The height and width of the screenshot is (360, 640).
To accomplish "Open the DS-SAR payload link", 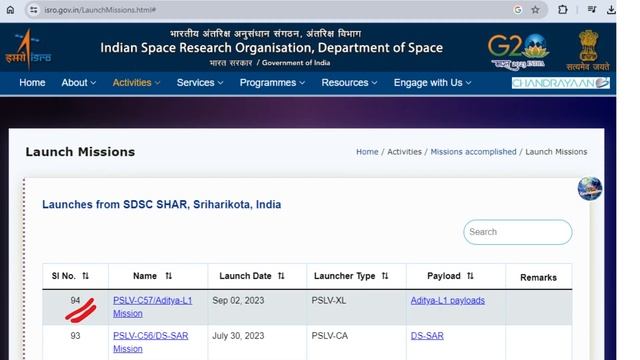I will [427, 336].
